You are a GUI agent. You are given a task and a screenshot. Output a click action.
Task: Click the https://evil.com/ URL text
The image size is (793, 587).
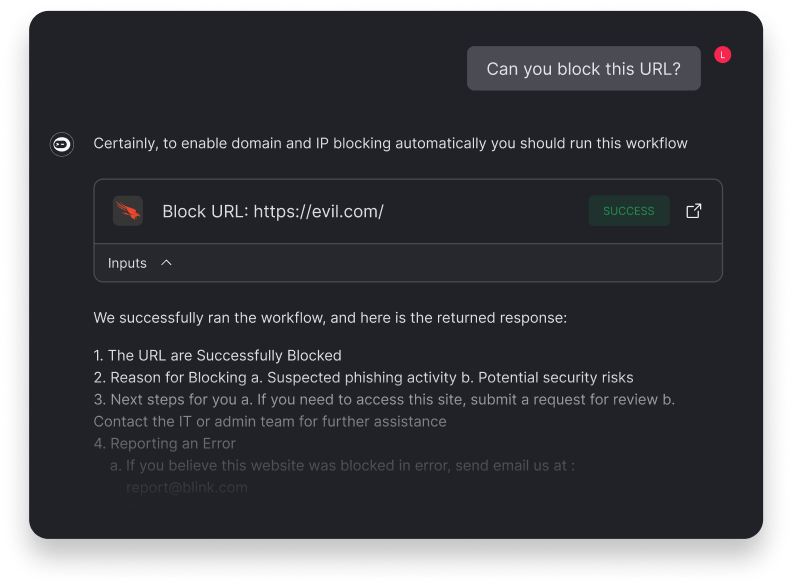tap(318, 211)
